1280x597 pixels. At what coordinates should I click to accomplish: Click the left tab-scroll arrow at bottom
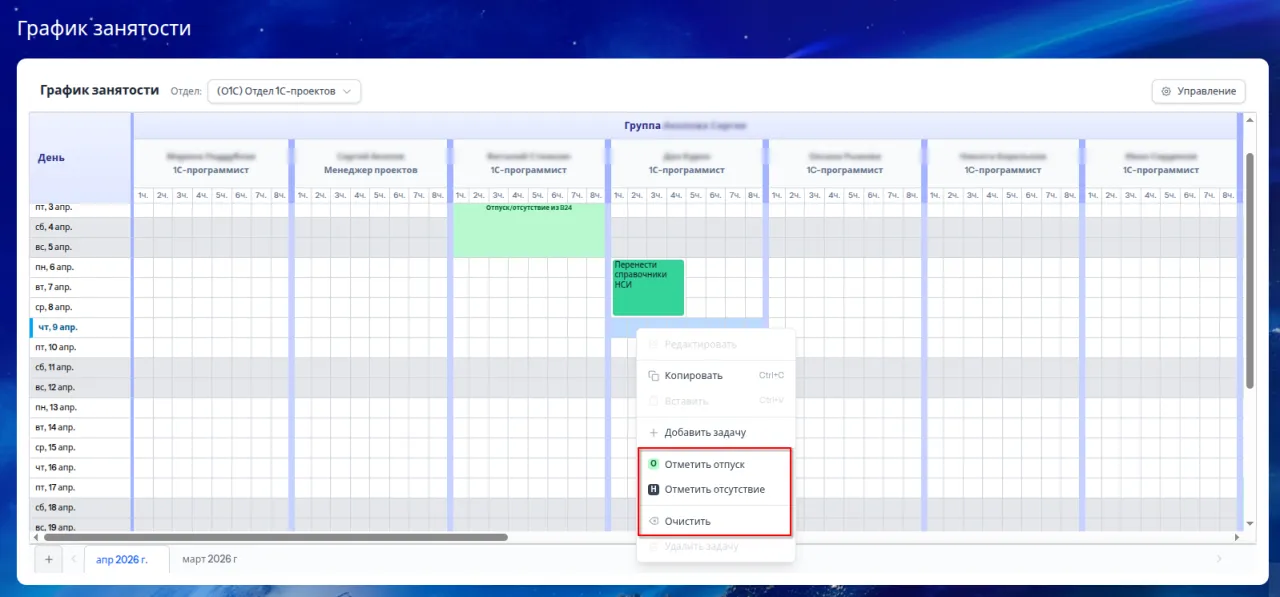click(73, 559)
